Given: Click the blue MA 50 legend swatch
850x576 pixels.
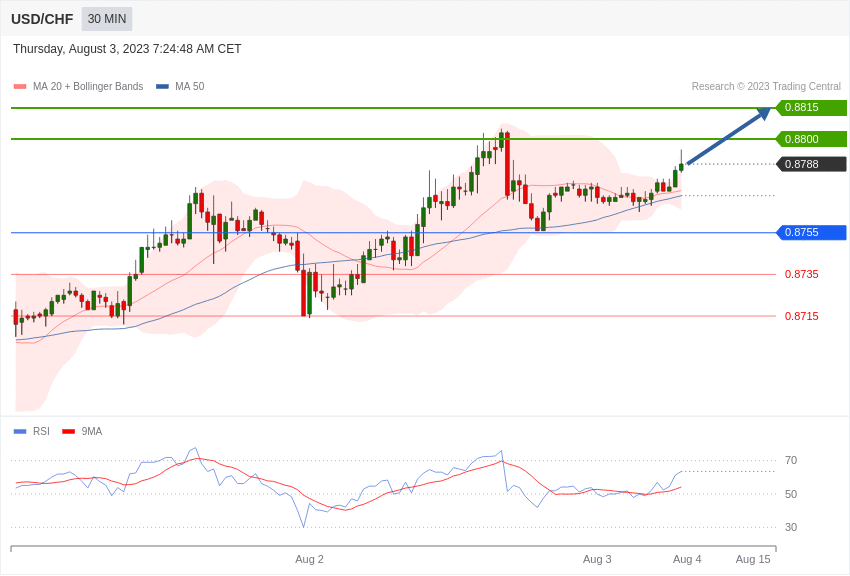Looking at the screenshot, I should tap(162, 87).
